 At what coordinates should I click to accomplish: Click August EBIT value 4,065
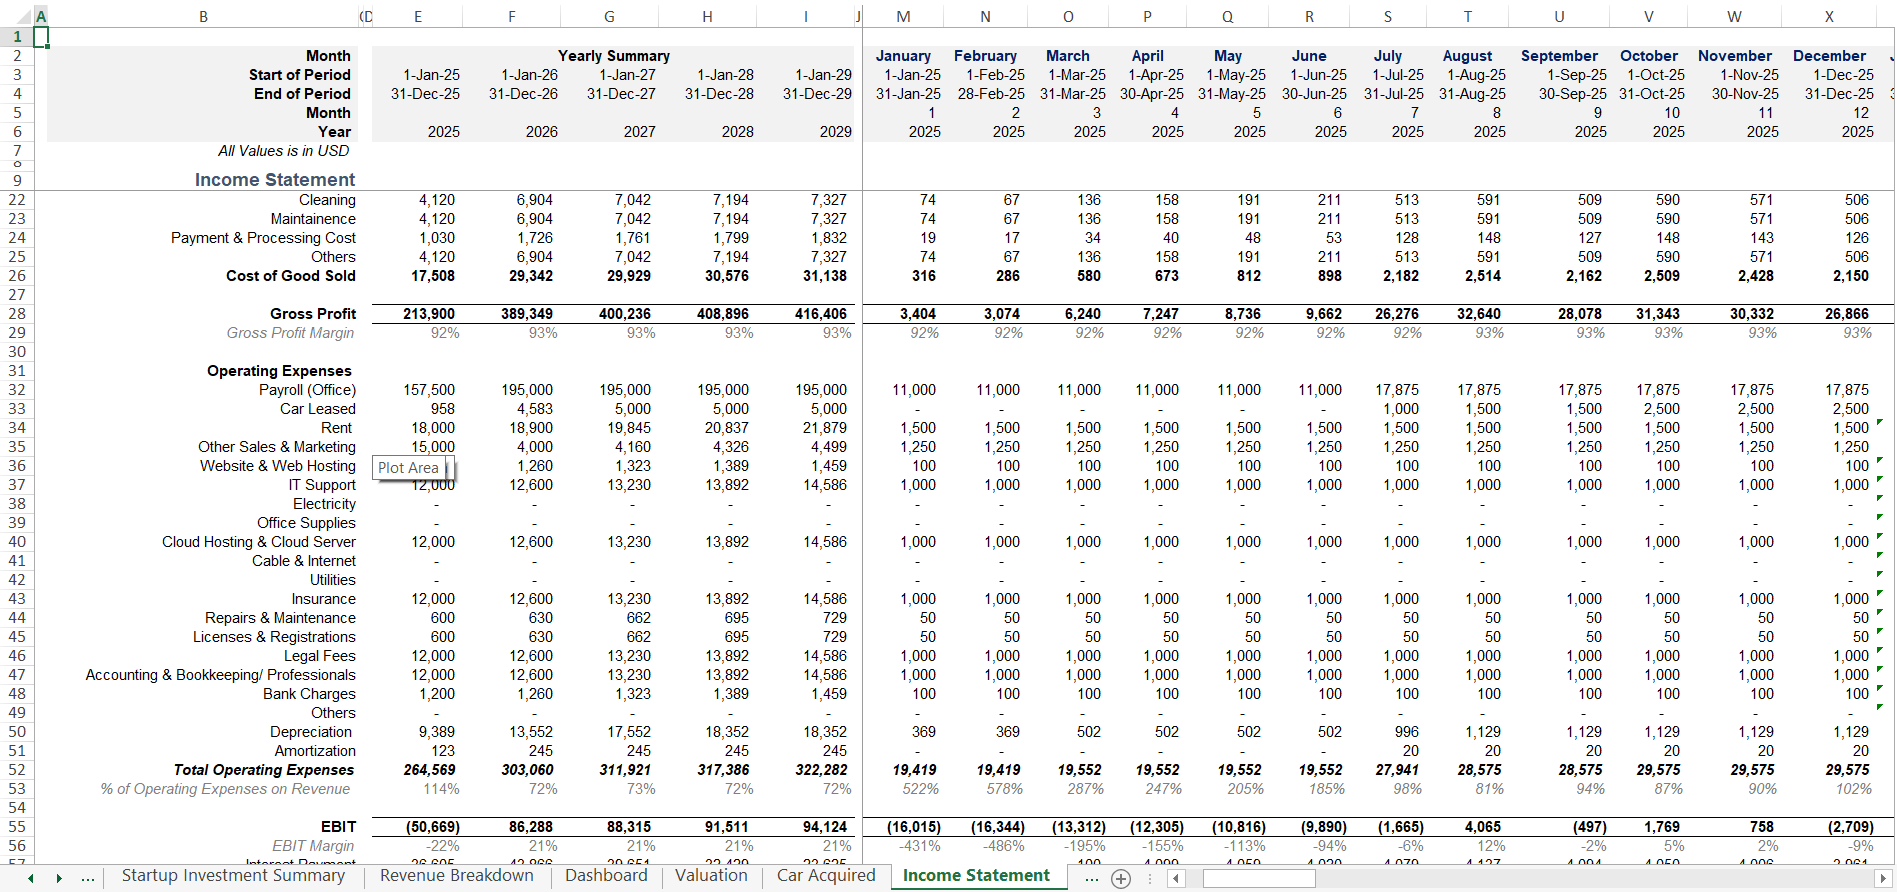[x=1483, y=827]
